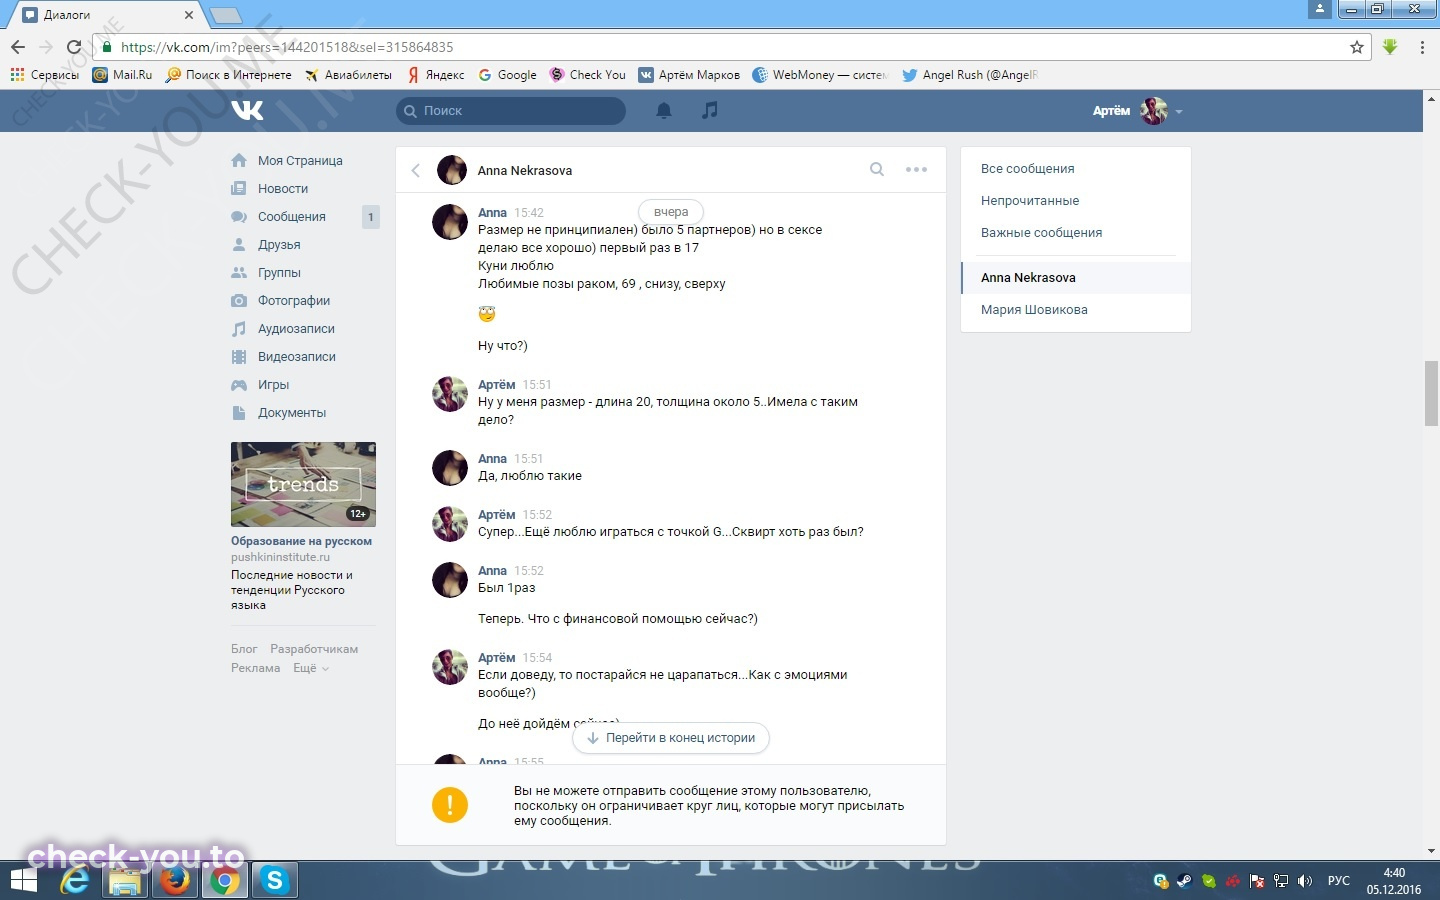
Task: Open Мария Шовикова conversation tab
Action: click(1076, 310)
